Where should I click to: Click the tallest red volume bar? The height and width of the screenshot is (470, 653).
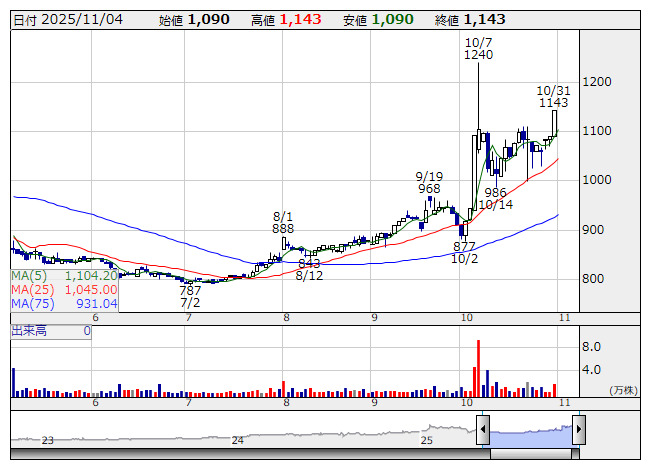(x=478, y=368)
